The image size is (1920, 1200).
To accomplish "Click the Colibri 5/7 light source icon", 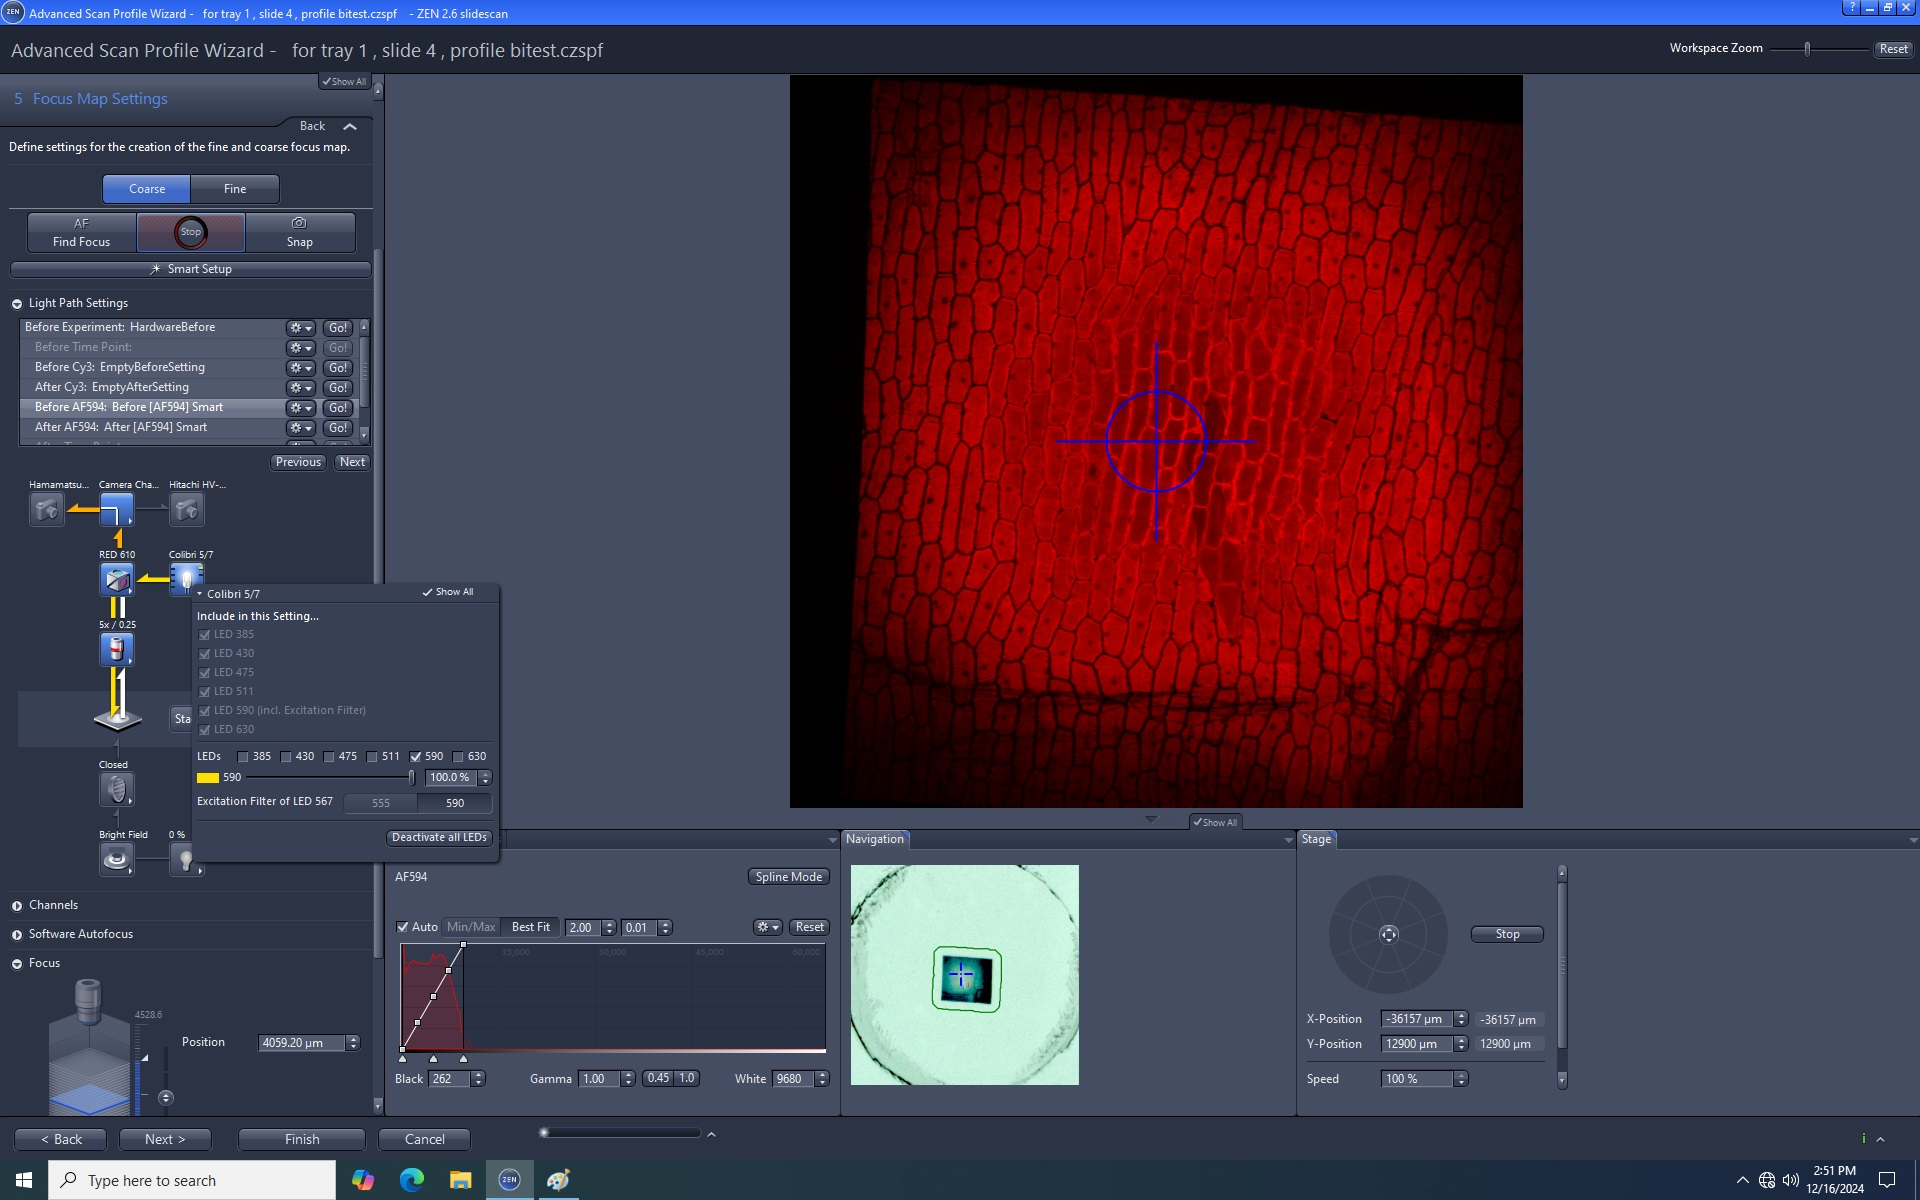I will (186, 577).
